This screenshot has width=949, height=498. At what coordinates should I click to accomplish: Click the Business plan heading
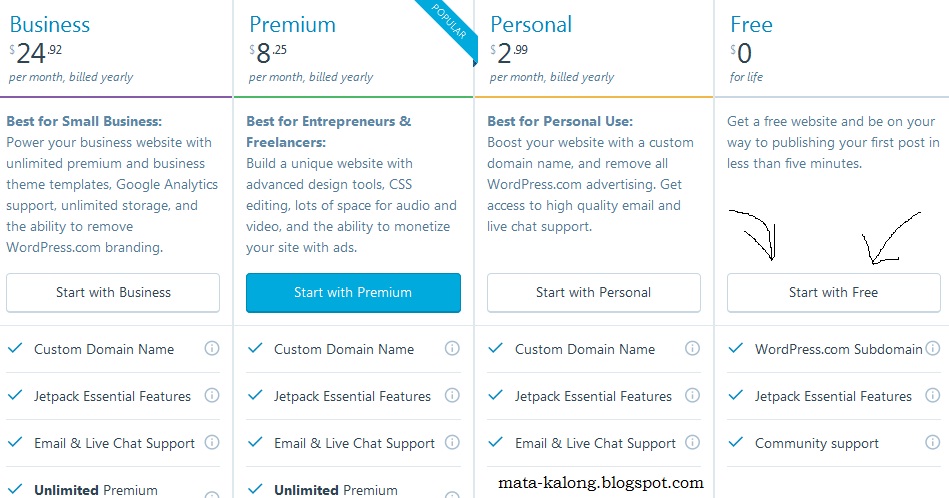click(x=50, y=25)
